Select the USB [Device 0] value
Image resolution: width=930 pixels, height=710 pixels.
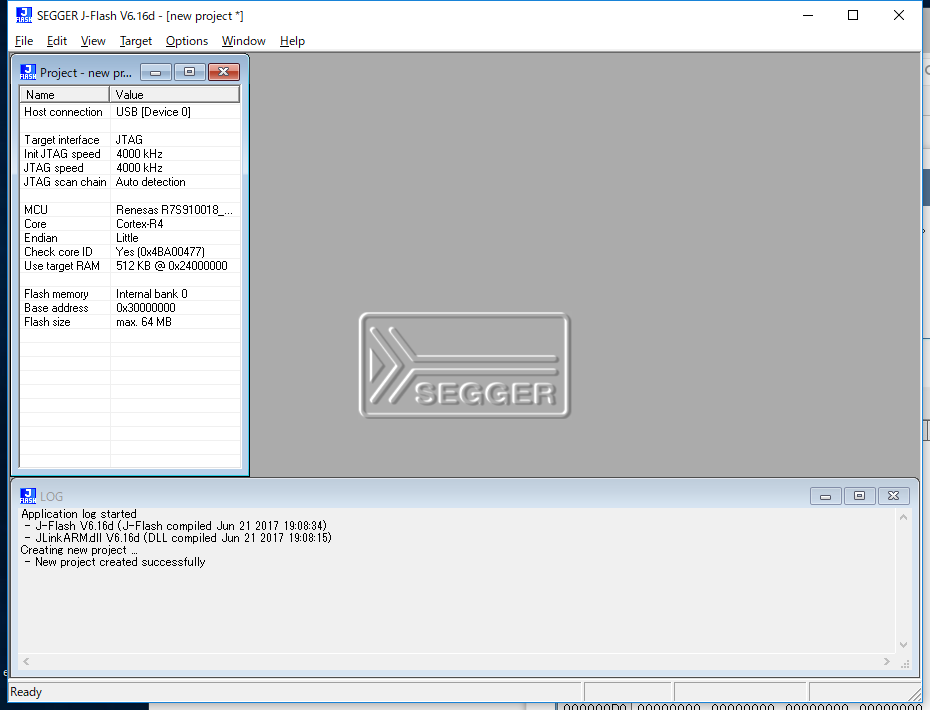pos(153,112)
